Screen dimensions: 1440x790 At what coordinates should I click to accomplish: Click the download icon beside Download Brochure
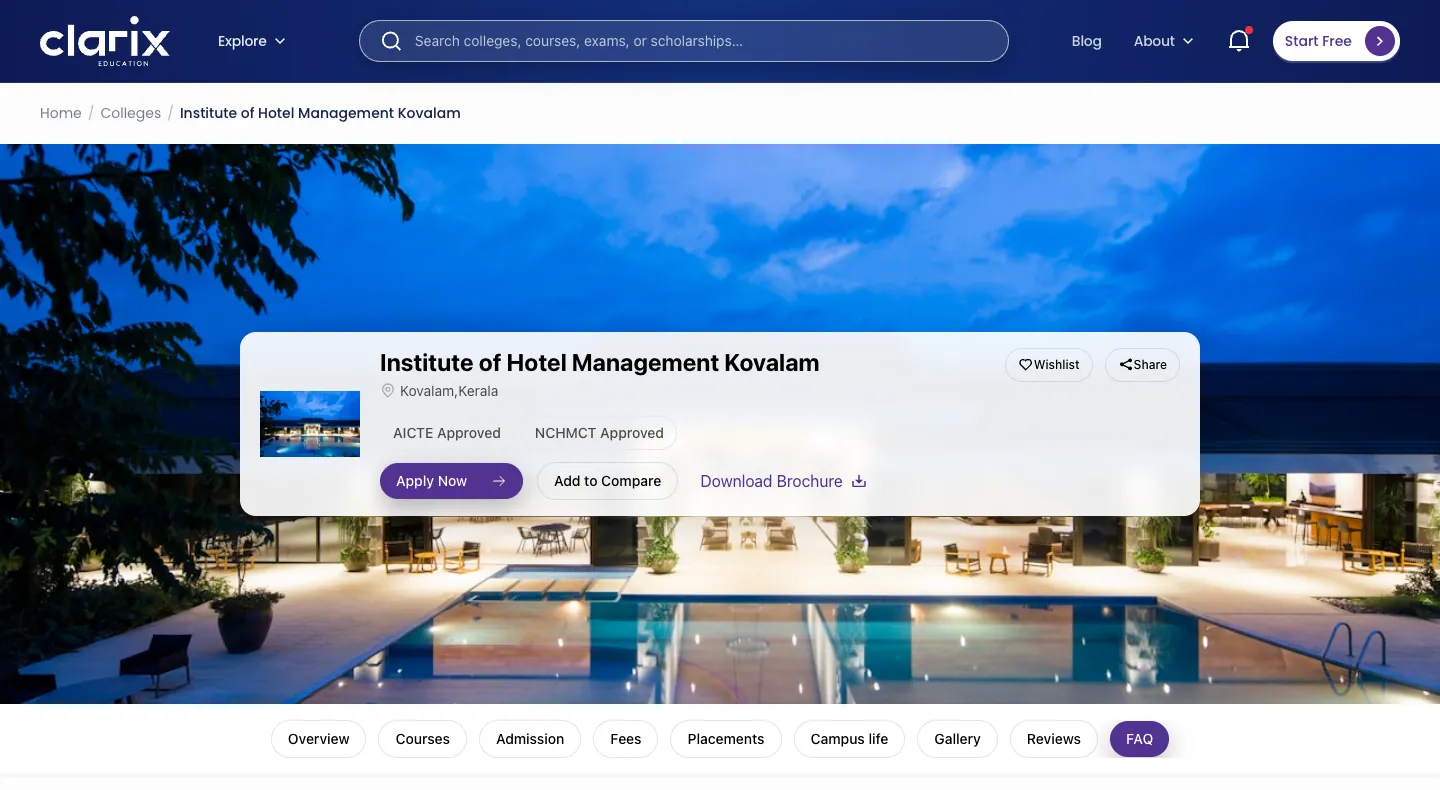858,481
